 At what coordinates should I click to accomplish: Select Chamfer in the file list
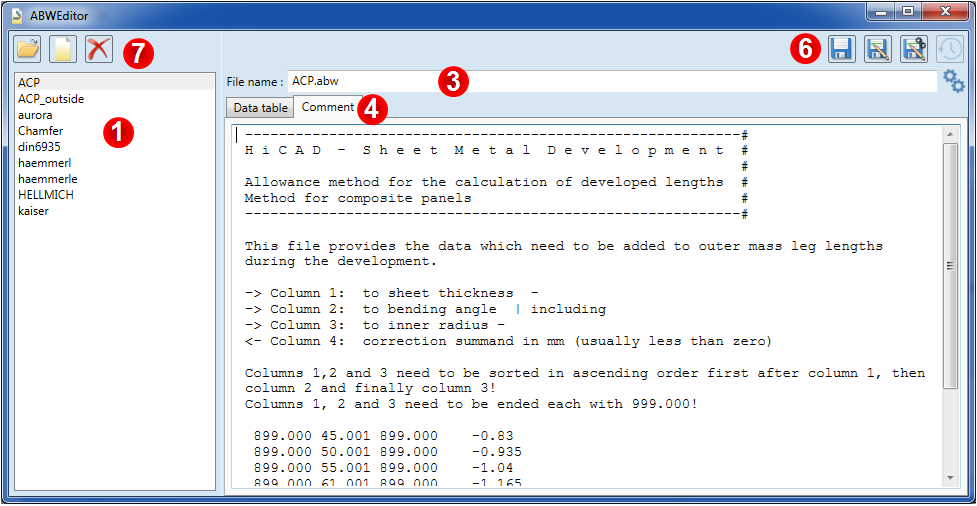115,131
